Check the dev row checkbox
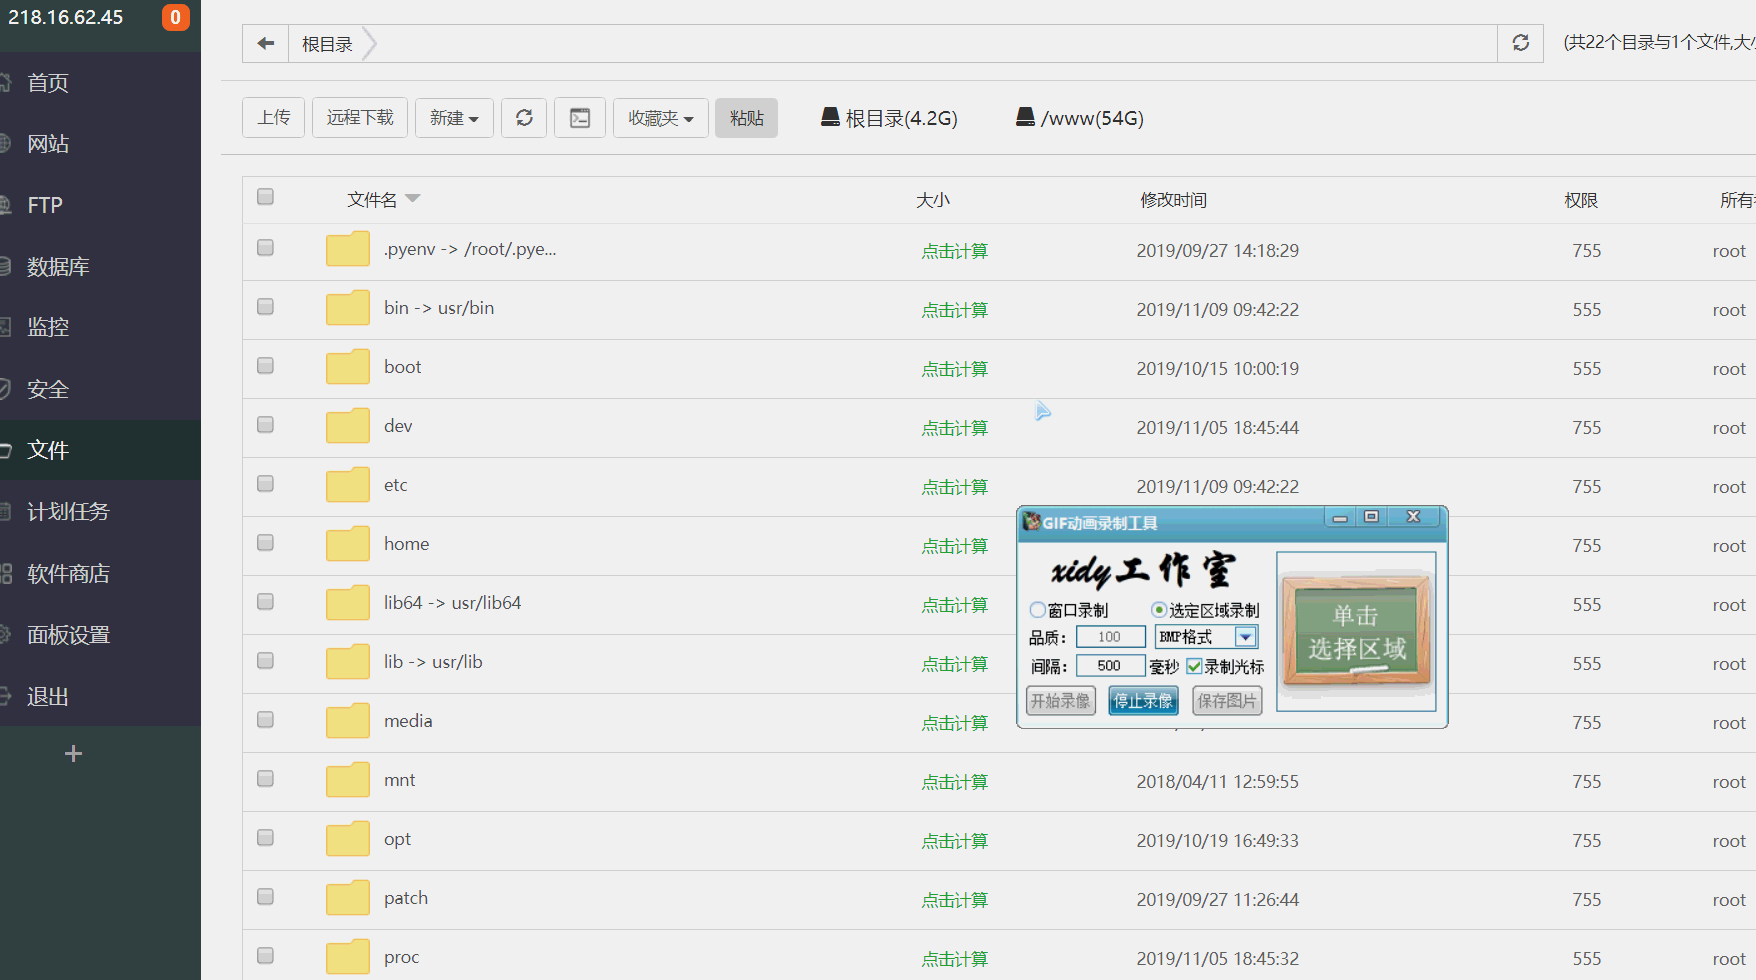This screenshot has height=980, width=1756. (x=265, y=424)
